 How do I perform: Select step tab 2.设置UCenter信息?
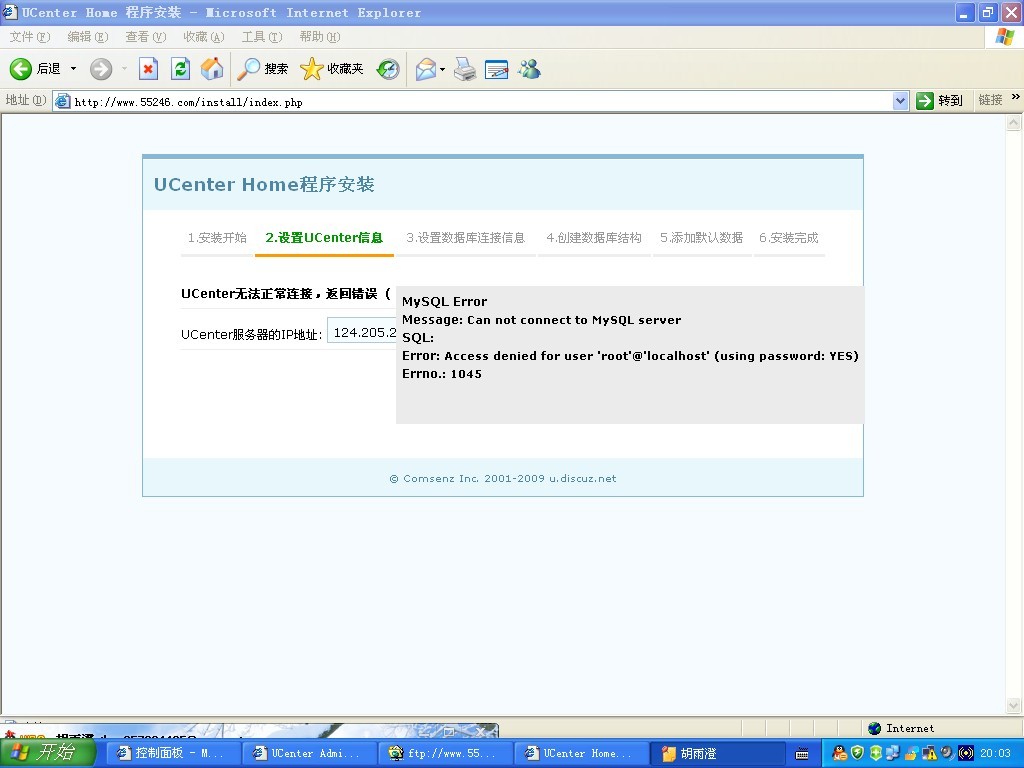pos(324,238)
